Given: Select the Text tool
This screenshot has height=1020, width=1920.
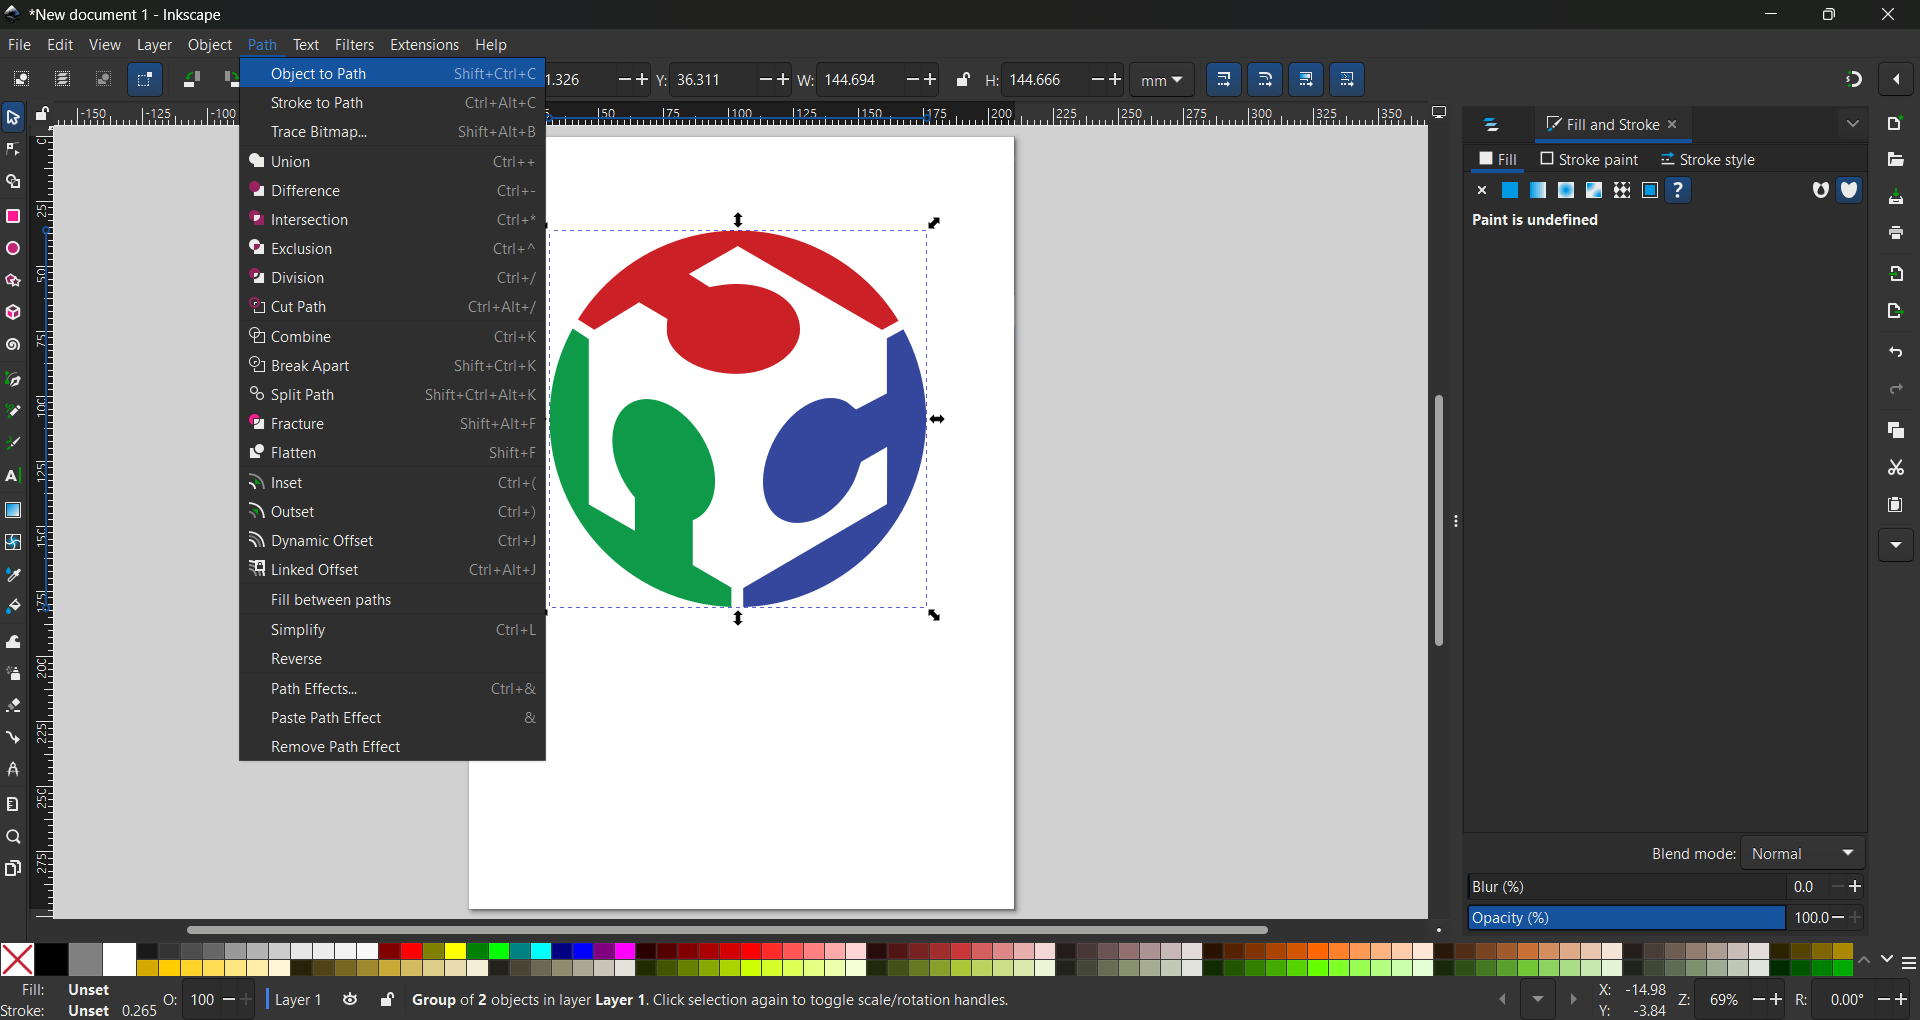Looking at the screenshot, I should [x=13, y=476].
